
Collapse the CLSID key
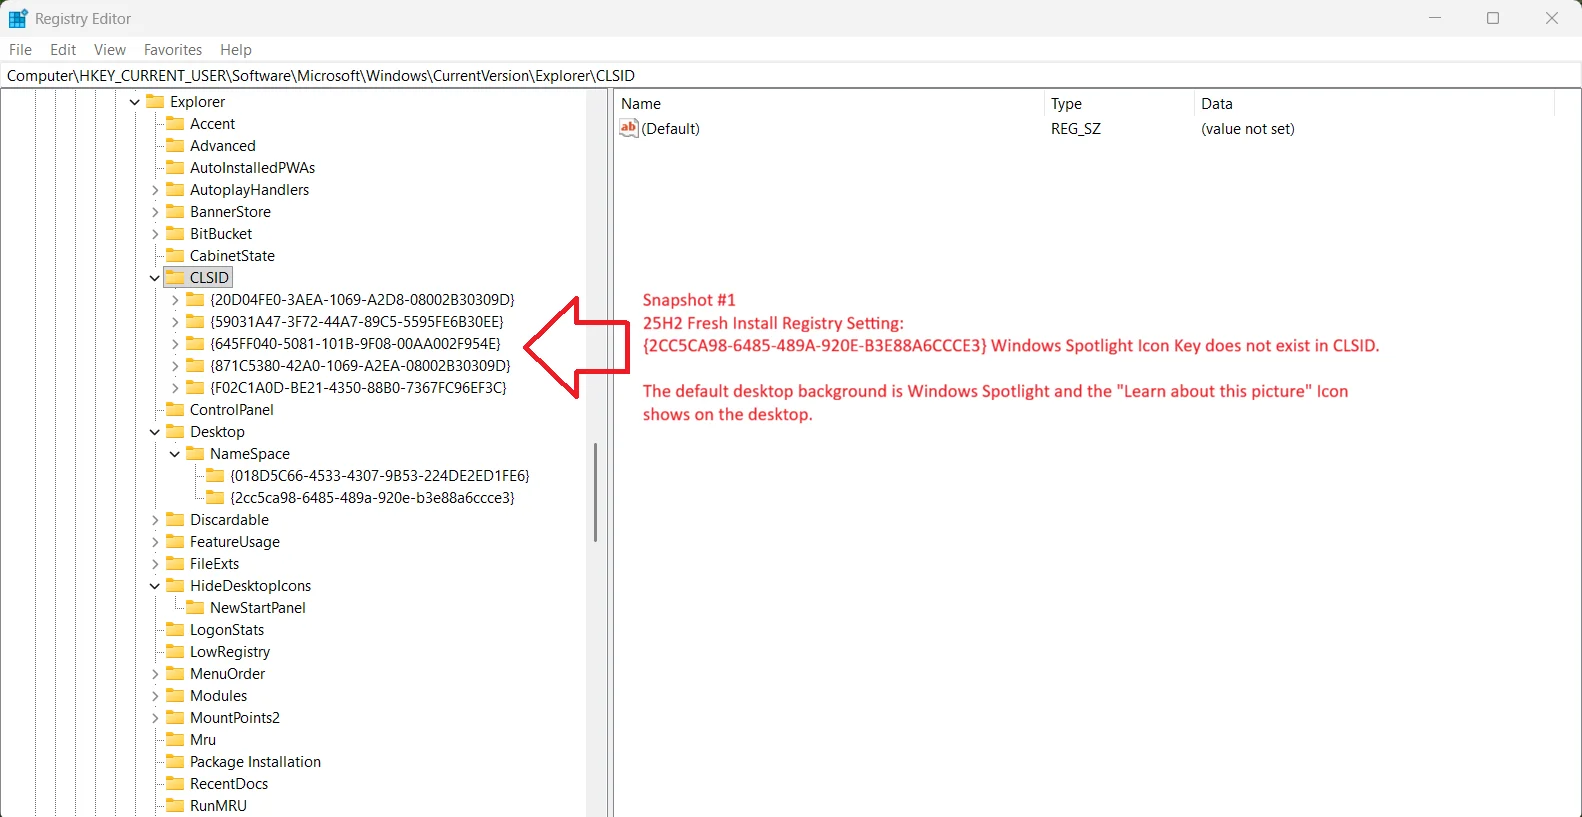pos(155,278)
